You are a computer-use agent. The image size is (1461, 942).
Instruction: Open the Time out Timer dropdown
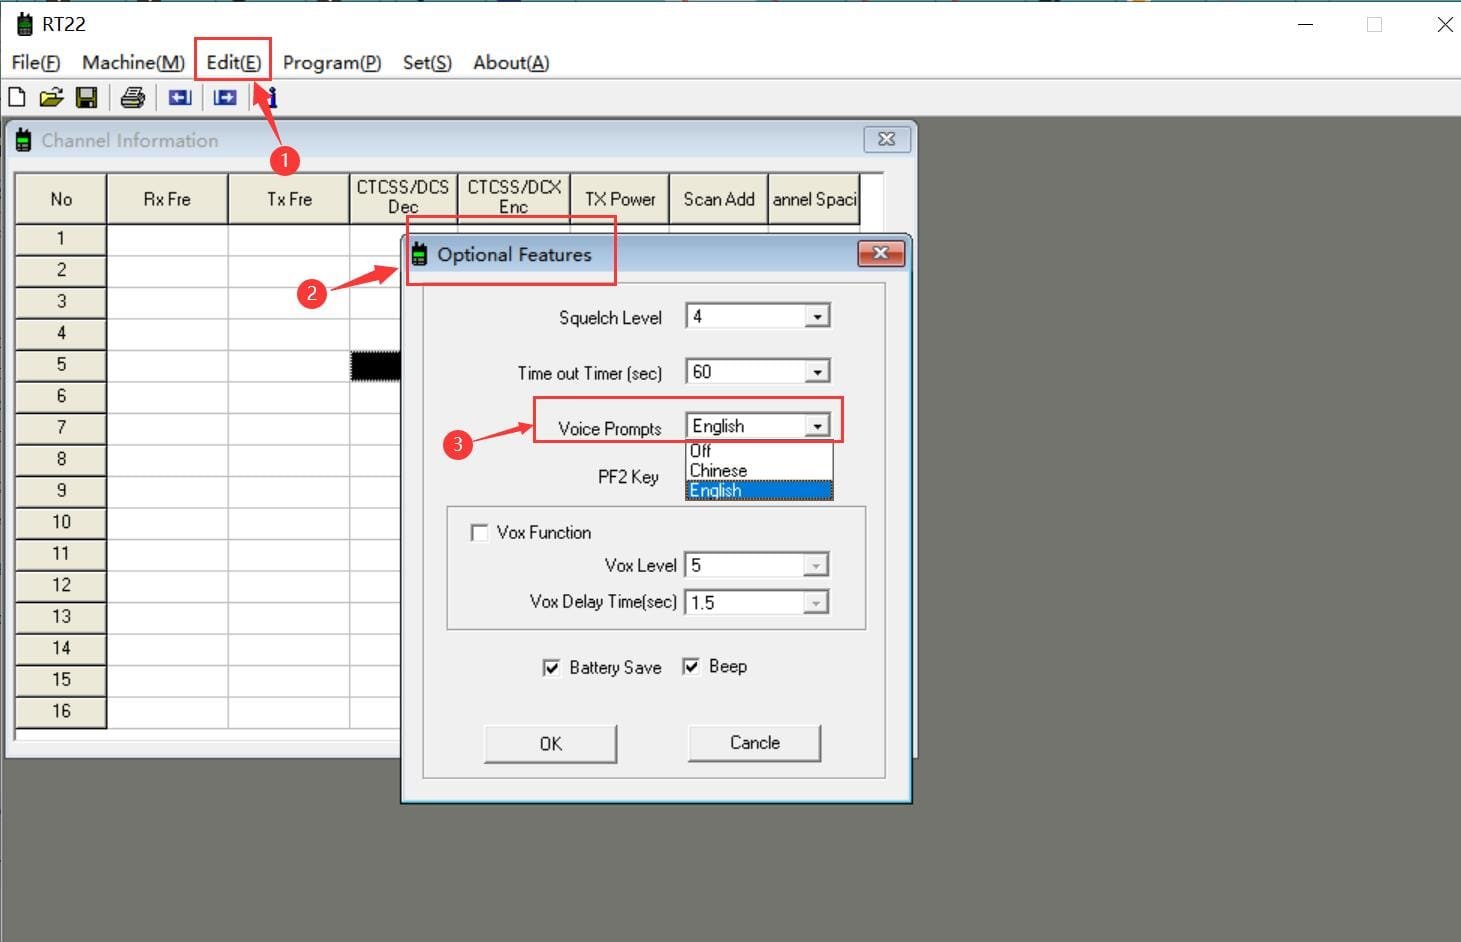click(x=817, y=372)
